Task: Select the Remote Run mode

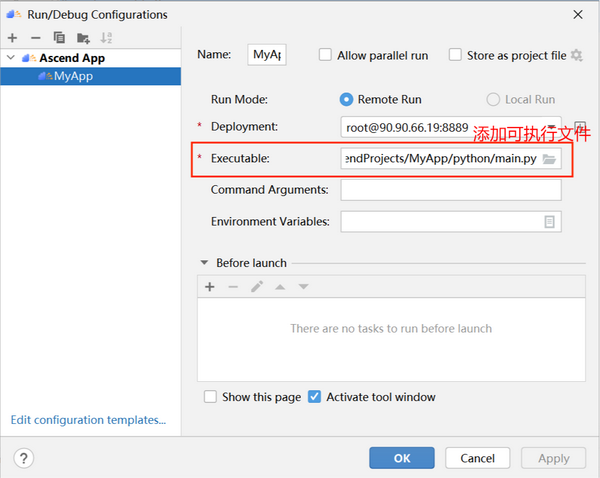Action: coord(347,99)
